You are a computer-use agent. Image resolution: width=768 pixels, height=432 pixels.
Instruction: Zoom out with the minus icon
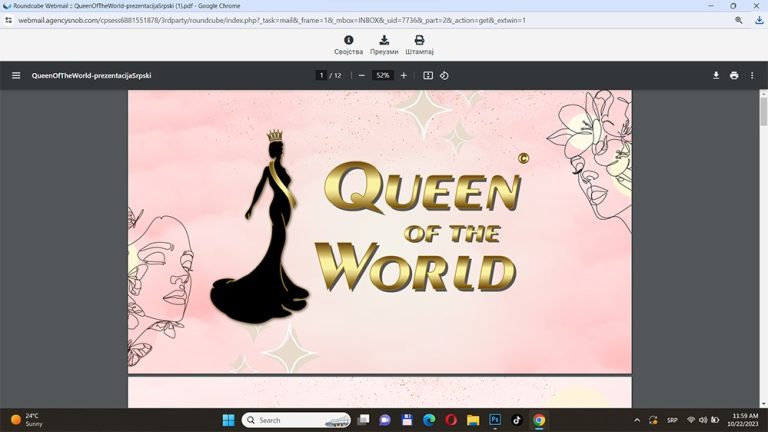[x=361, y=75]
